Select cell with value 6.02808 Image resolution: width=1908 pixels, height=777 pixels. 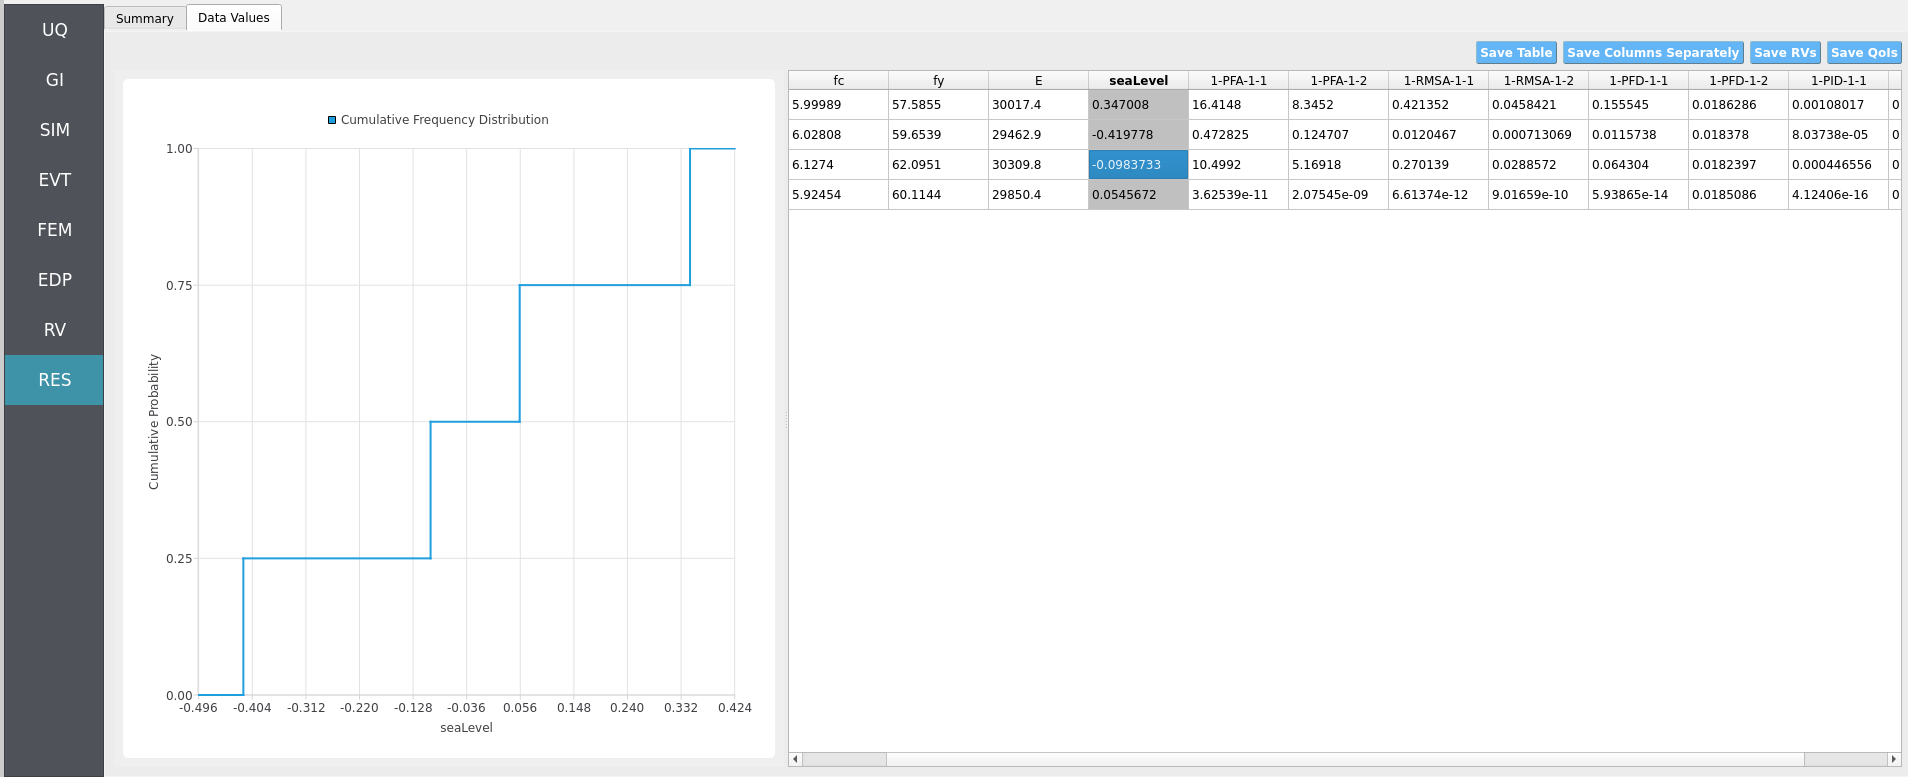pyautogui.click(x=838, y=135)
